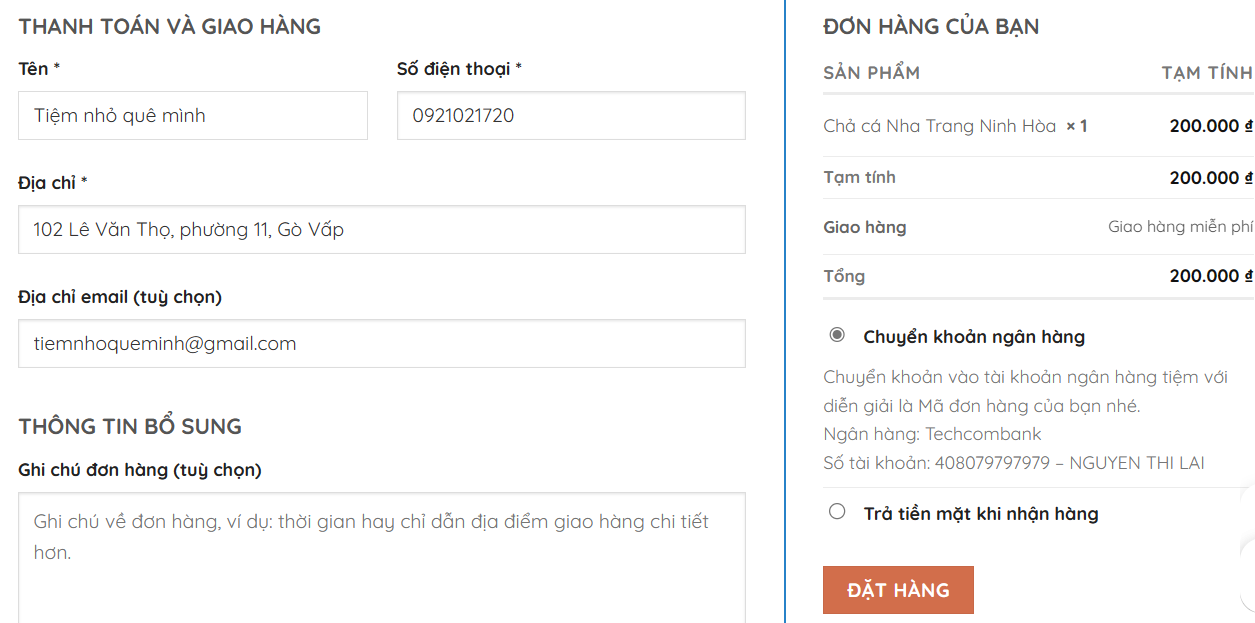This screenshot has height=623, width=1255.
Task: Click the 'Tổng' row label
Action: coord(844,276)
